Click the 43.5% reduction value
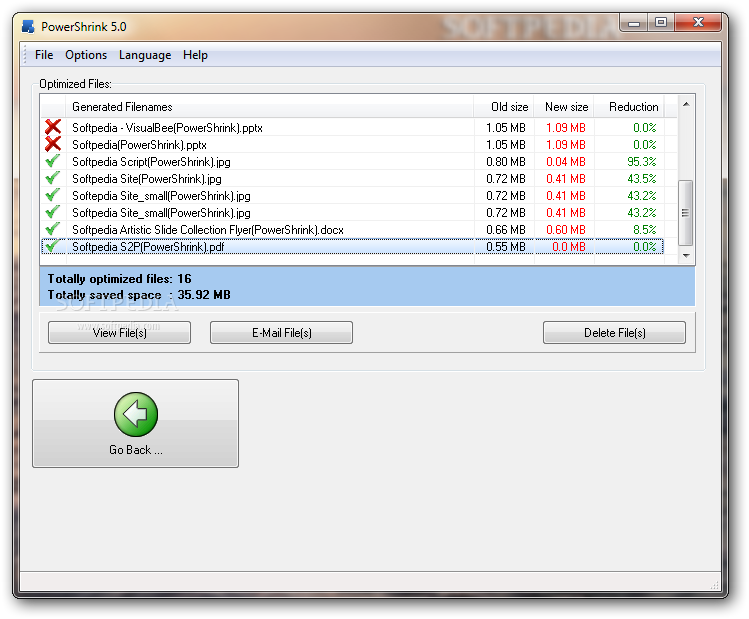The width and height of the screenshot is (749, 619). (642, 179)
